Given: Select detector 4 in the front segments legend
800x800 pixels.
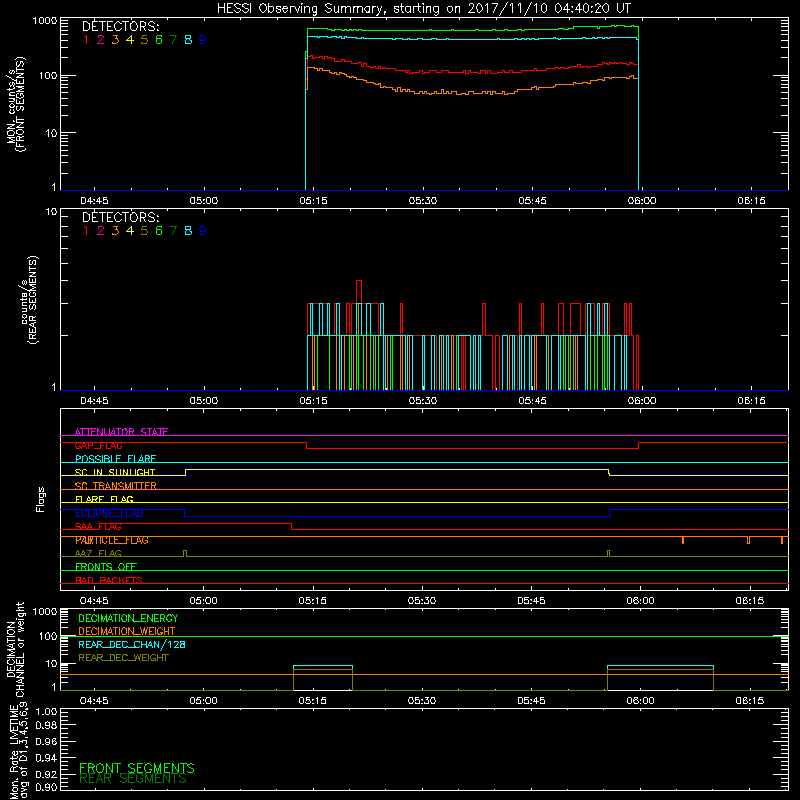Looking at the screenshot, I should click(x=130, y=40).
